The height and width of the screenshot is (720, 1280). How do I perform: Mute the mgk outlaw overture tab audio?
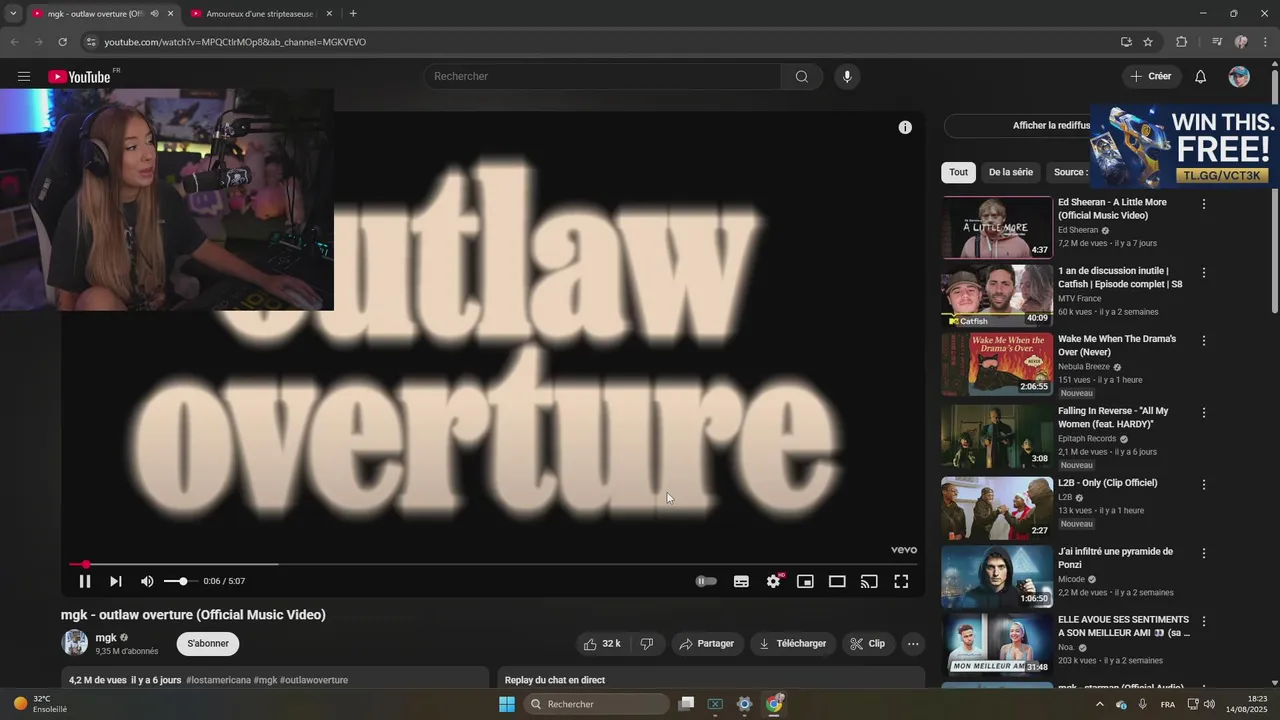tap(154, 14)
